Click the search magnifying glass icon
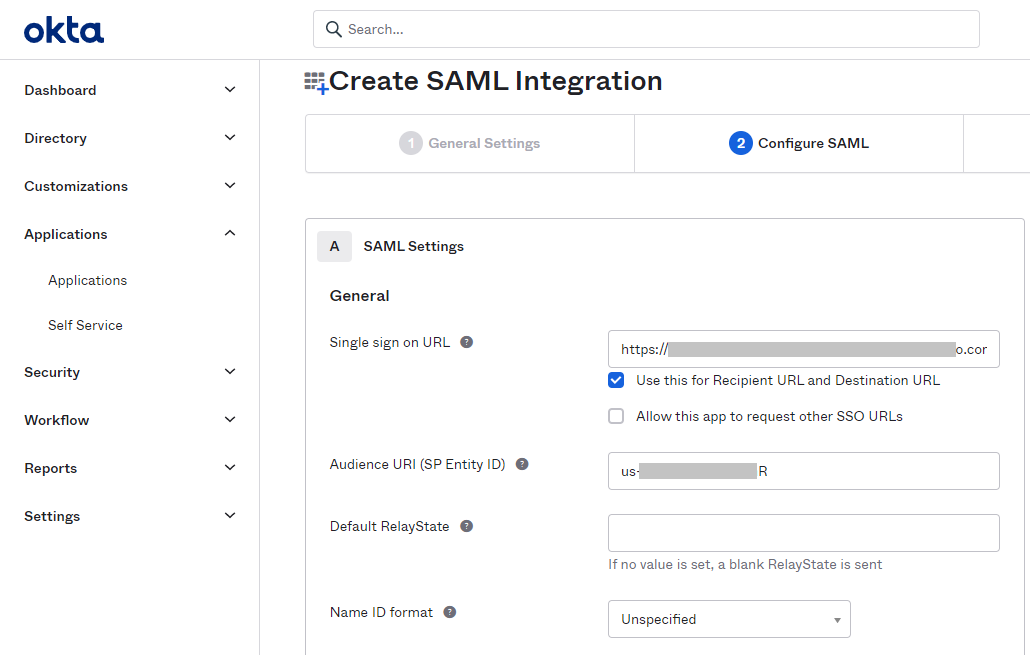1030x655 pixels. pos(333,29)
